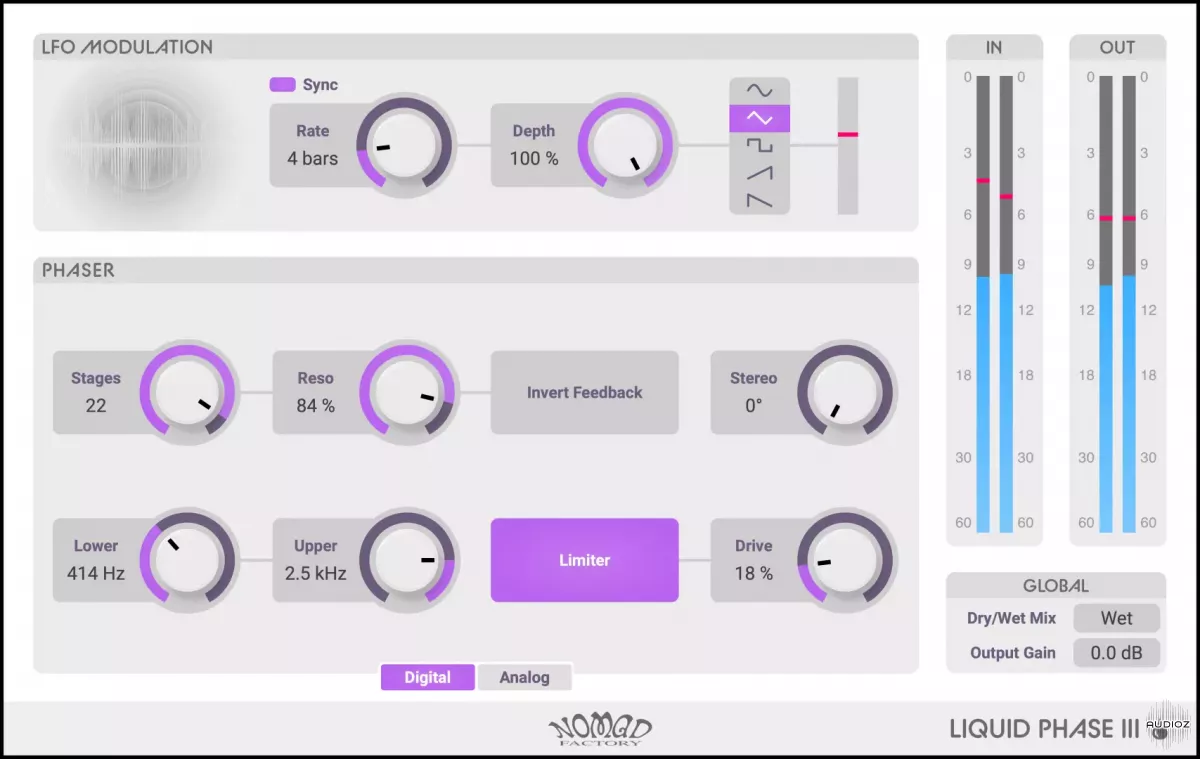1200x759 pixels.
Task: Click the Stereo phase knob
Action: [846, 393]
